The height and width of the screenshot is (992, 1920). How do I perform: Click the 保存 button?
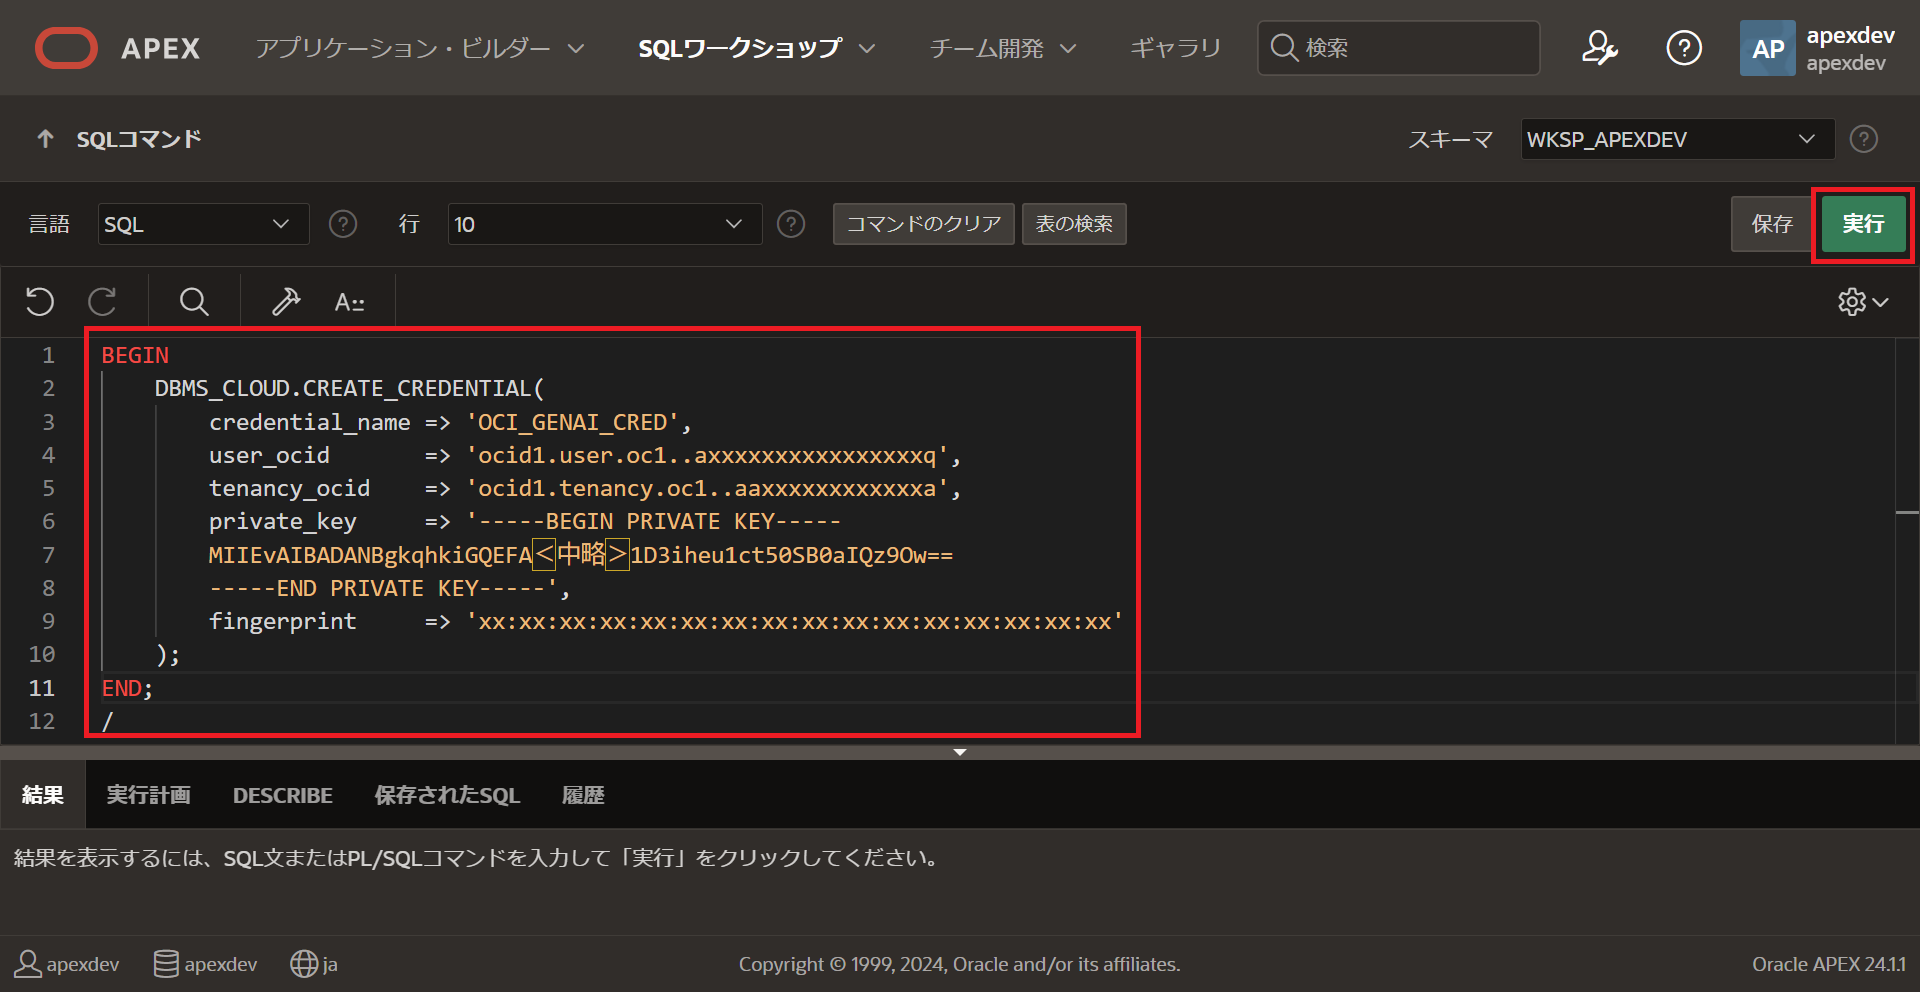1772,224
